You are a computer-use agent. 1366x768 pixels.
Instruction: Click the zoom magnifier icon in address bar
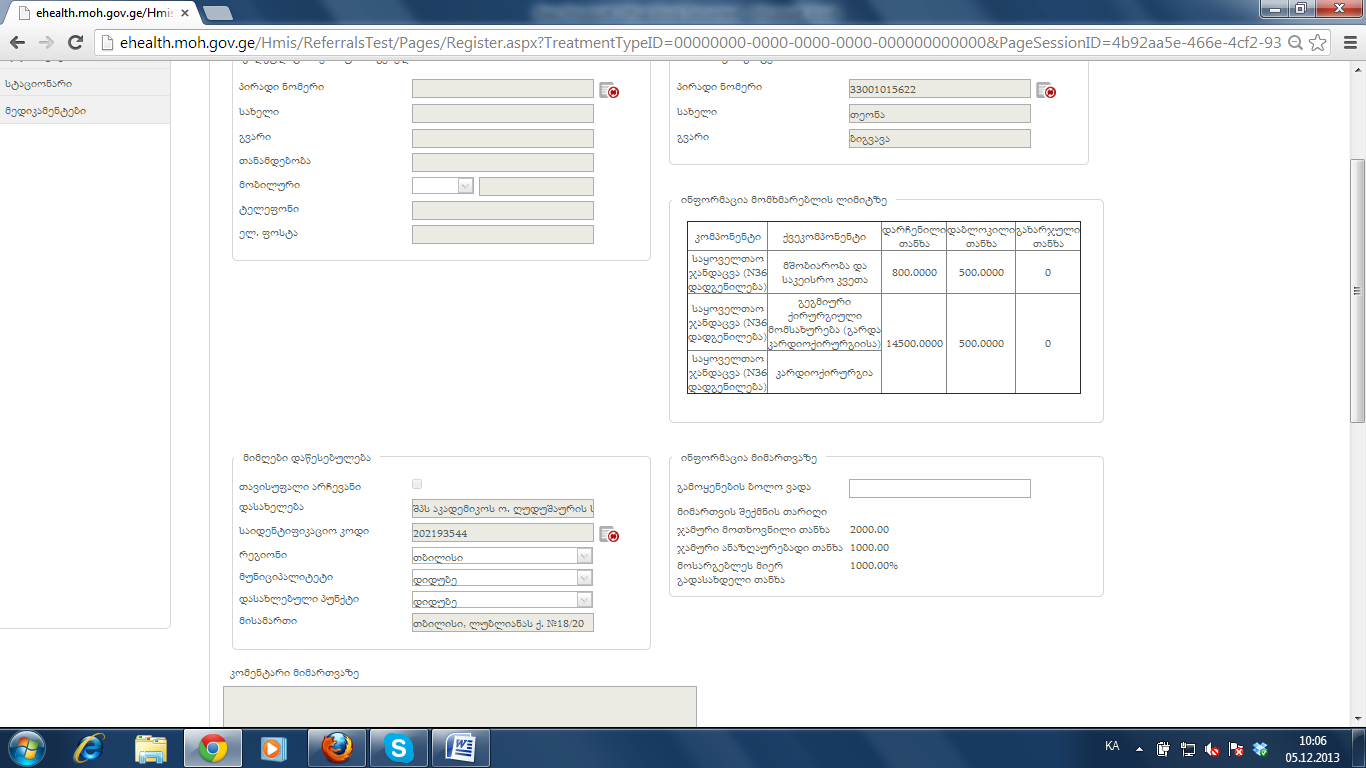click(1295, 43)
